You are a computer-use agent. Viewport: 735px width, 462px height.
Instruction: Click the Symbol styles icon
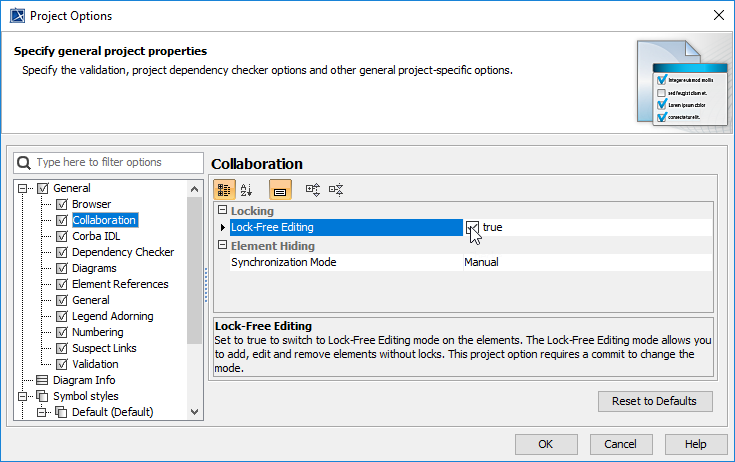pos(42,396)
